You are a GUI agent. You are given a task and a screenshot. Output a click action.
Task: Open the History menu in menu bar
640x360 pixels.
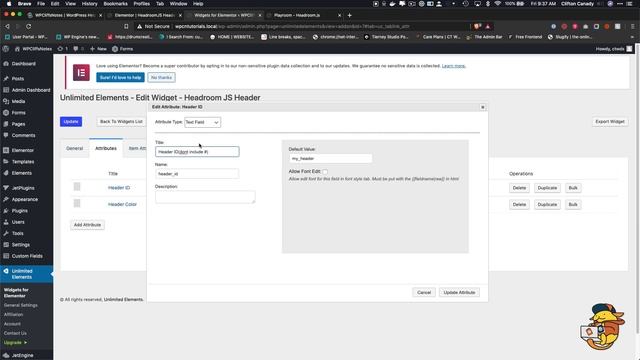(89, 4)
